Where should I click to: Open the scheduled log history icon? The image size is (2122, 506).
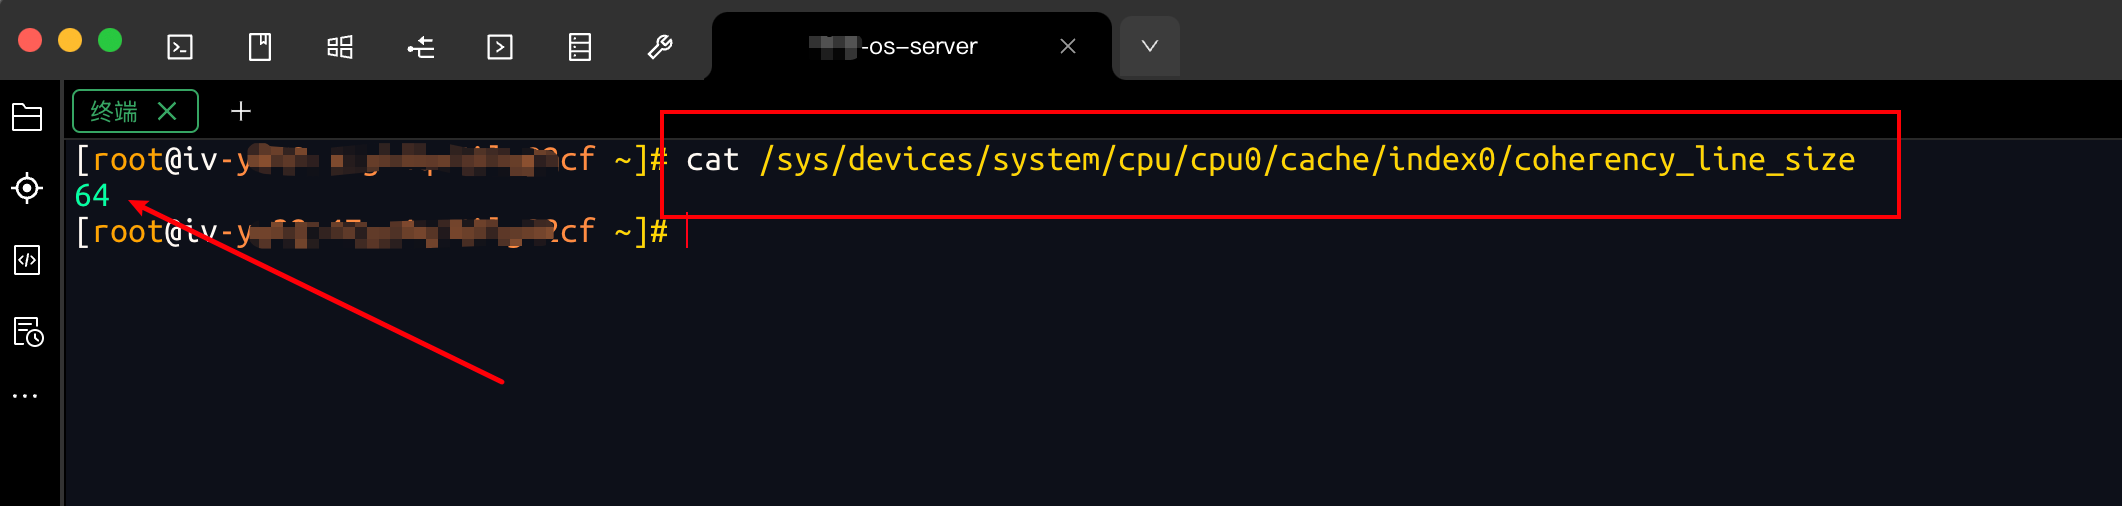[x=27, y=332]
